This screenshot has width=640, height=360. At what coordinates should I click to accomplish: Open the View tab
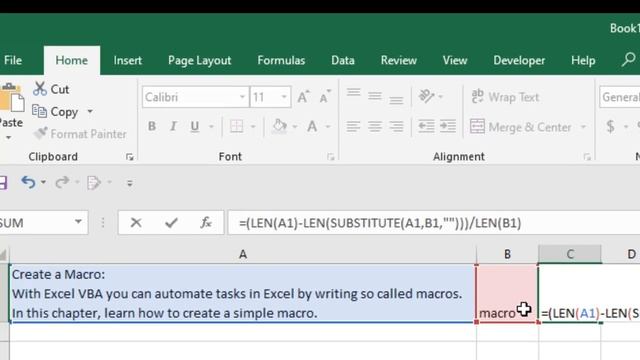455,60
